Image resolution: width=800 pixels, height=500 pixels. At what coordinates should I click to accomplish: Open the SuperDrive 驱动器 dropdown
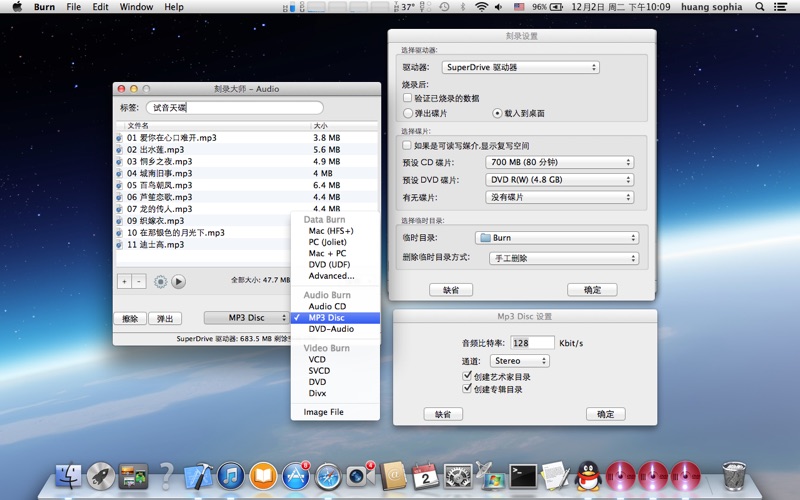point(520,68)
